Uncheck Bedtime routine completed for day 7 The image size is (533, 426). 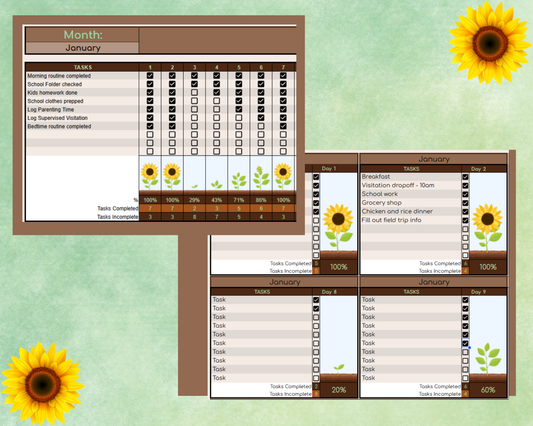[x=283, y=126]
